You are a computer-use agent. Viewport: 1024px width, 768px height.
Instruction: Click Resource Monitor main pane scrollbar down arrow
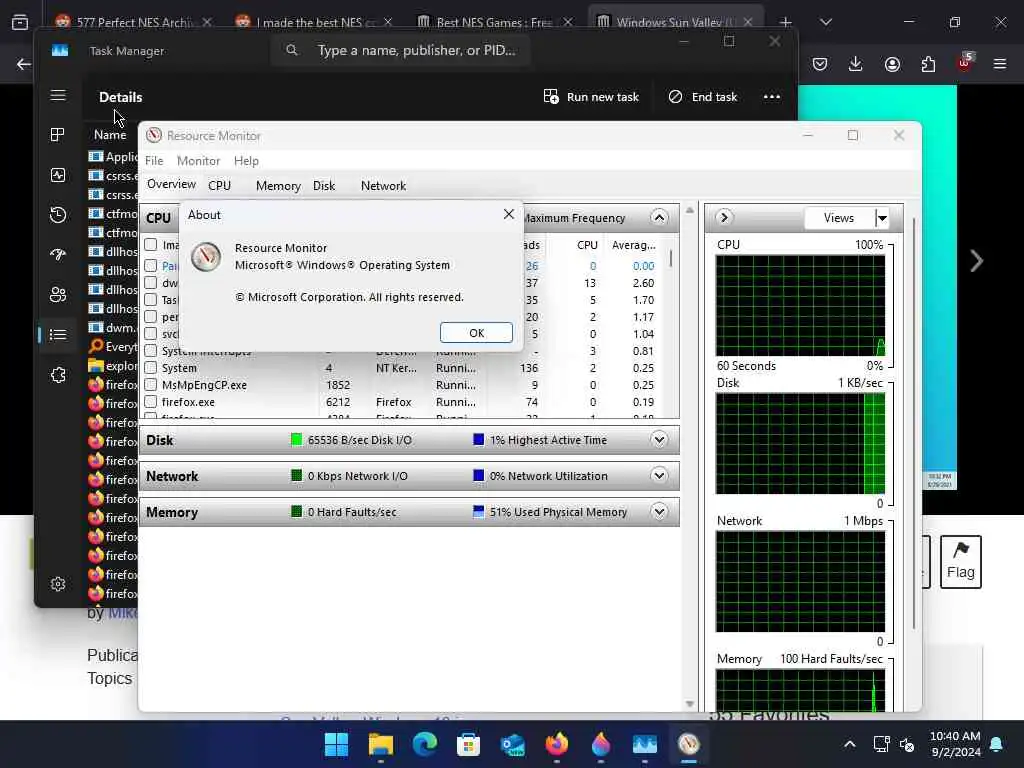pyautogui.click(x=690, y=704)
